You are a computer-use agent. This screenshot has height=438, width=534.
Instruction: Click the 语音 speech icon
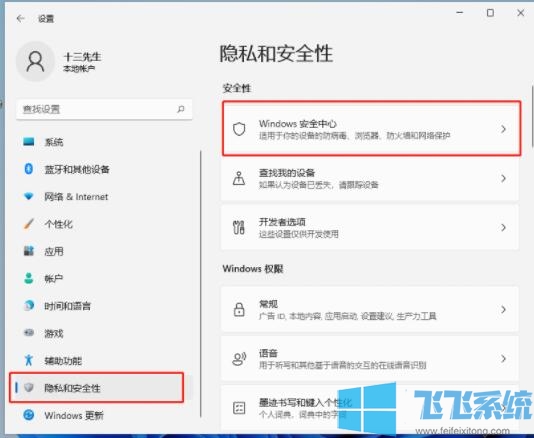click(239, 359)
